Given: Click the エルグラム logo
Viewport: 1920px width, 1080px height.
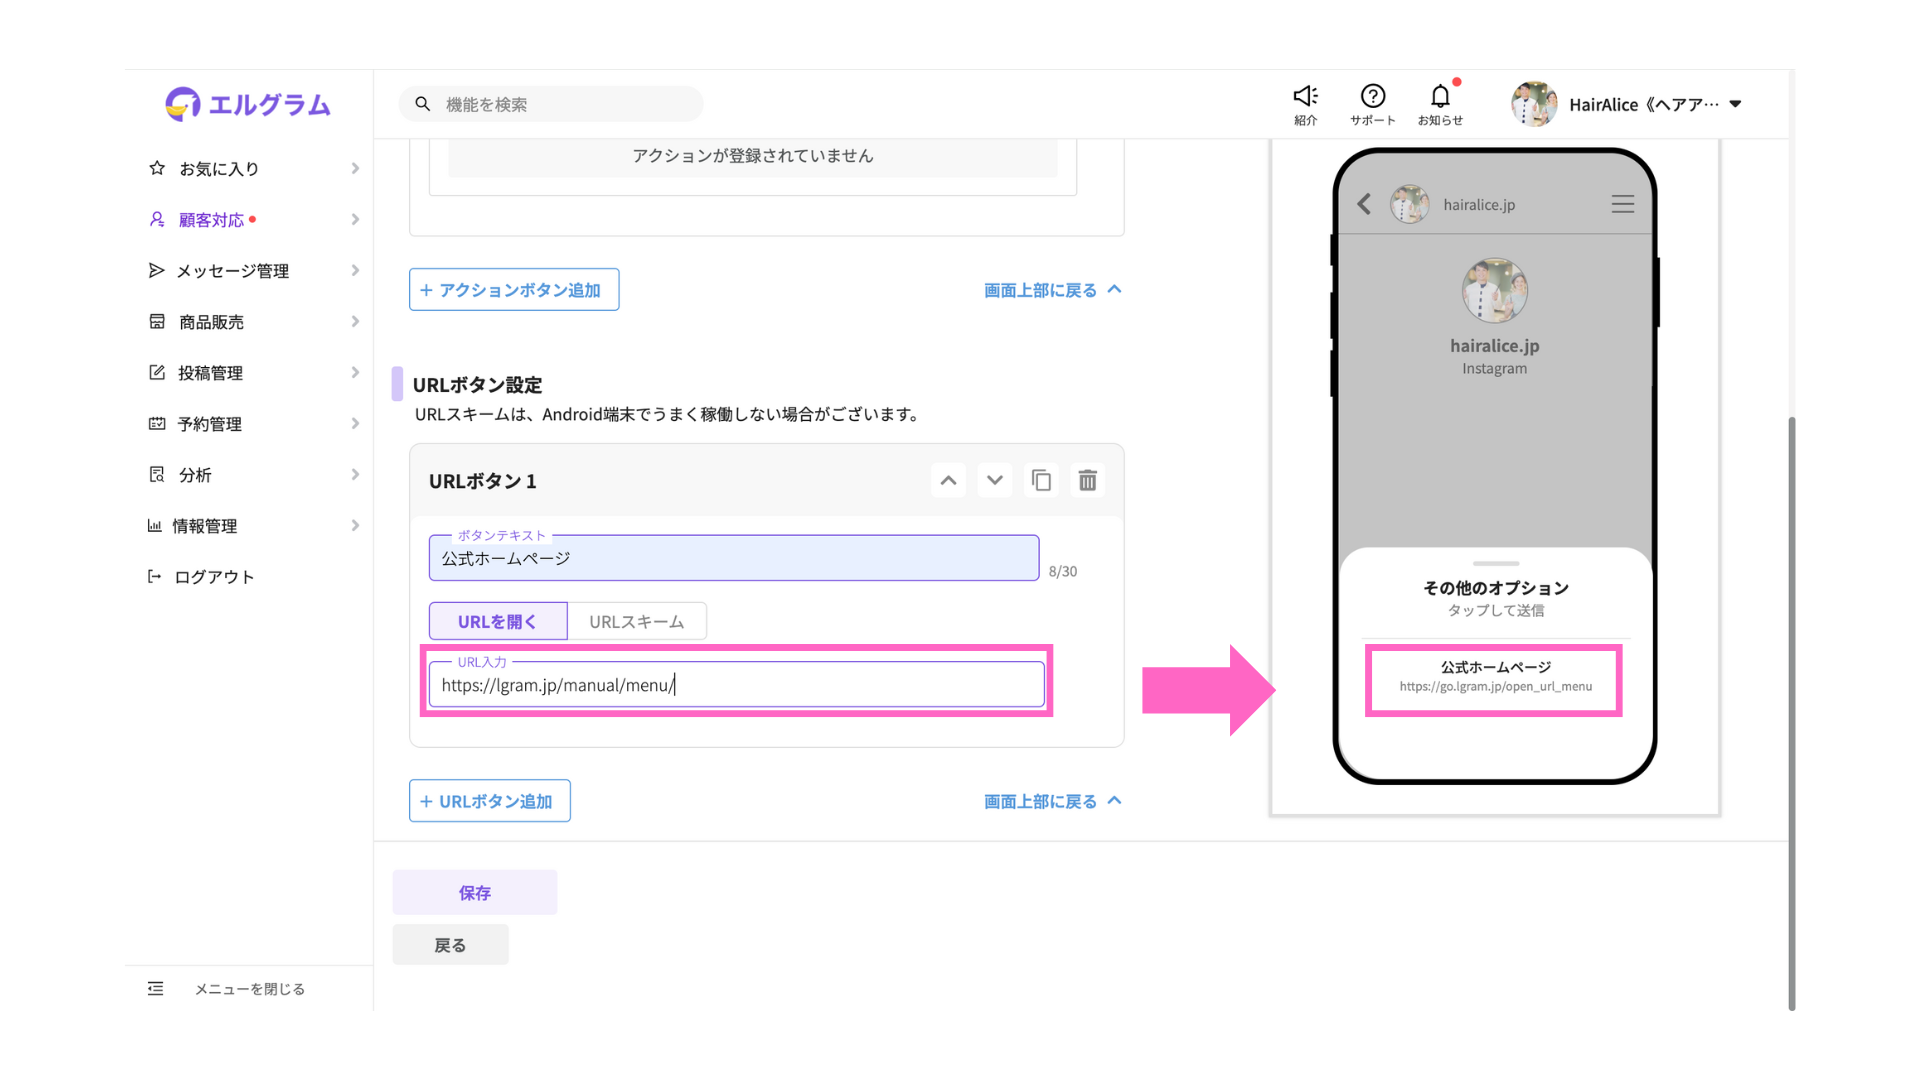Looking at the screenshot, I should (248, 104).
